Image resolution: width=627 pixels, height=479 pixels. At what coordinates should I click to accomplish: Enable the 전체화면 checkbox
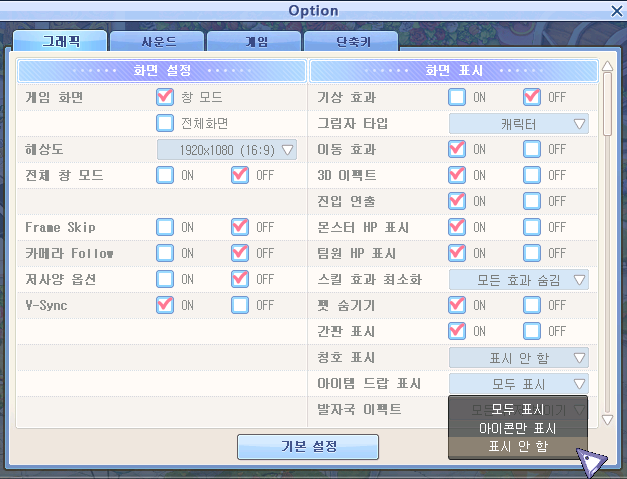pyautogui.click(x=165, y=124)
